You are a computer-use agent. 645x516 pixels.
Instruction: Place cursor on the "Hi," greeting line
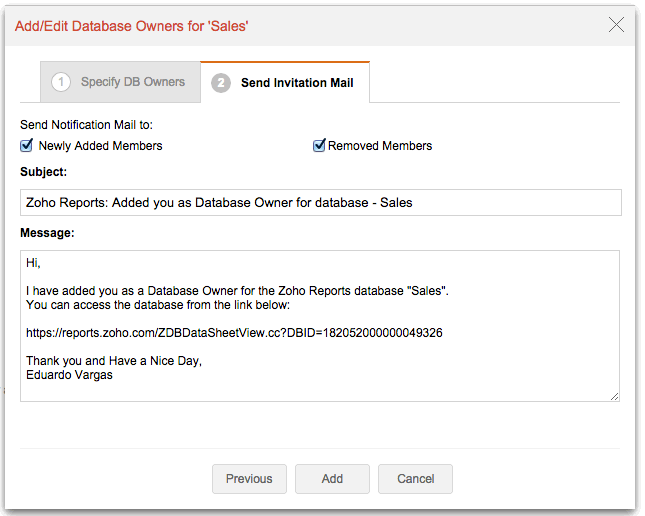click(35, 264)
